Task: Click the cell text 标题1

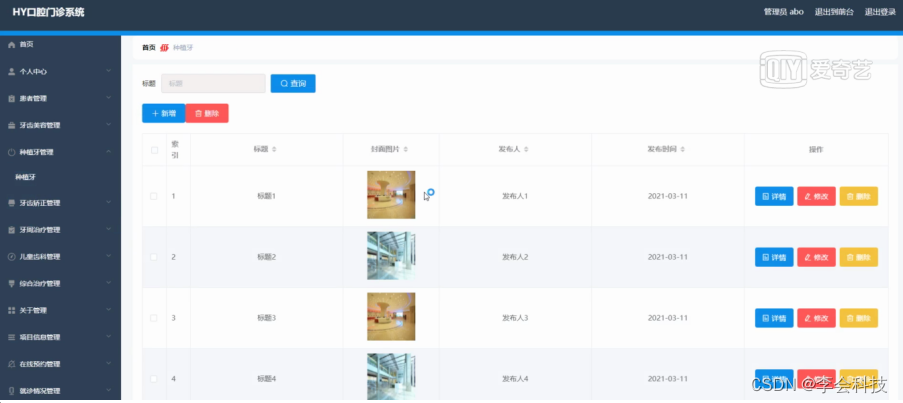Action: (267, 196)
